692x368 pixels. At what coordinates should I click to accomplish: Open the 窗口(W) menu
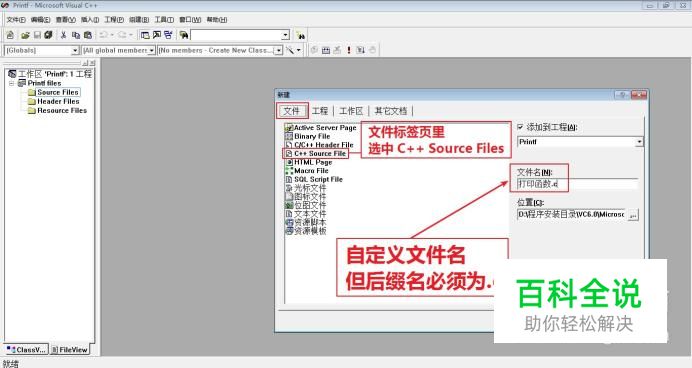[190, 20]
